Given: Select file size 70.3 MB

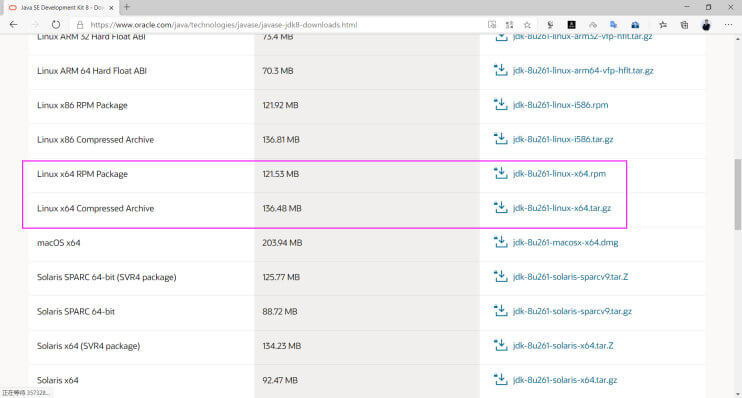Looking at the screenshot, I should [278, 71].
